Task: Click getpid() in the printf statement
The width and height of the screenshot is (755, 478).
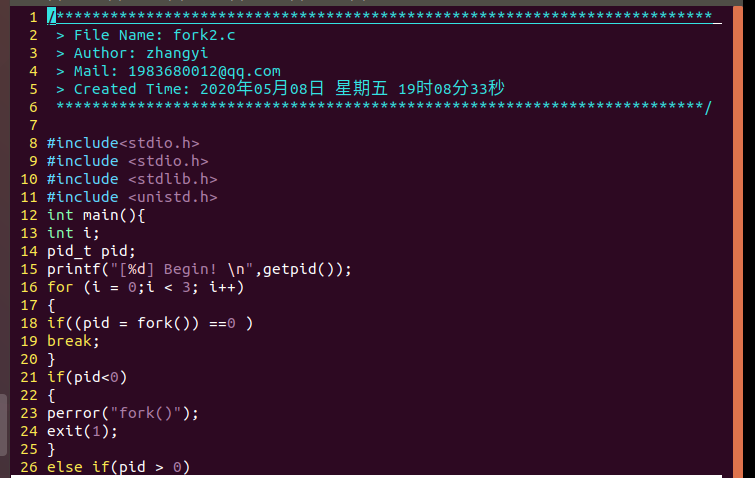Action: (303, 269)
